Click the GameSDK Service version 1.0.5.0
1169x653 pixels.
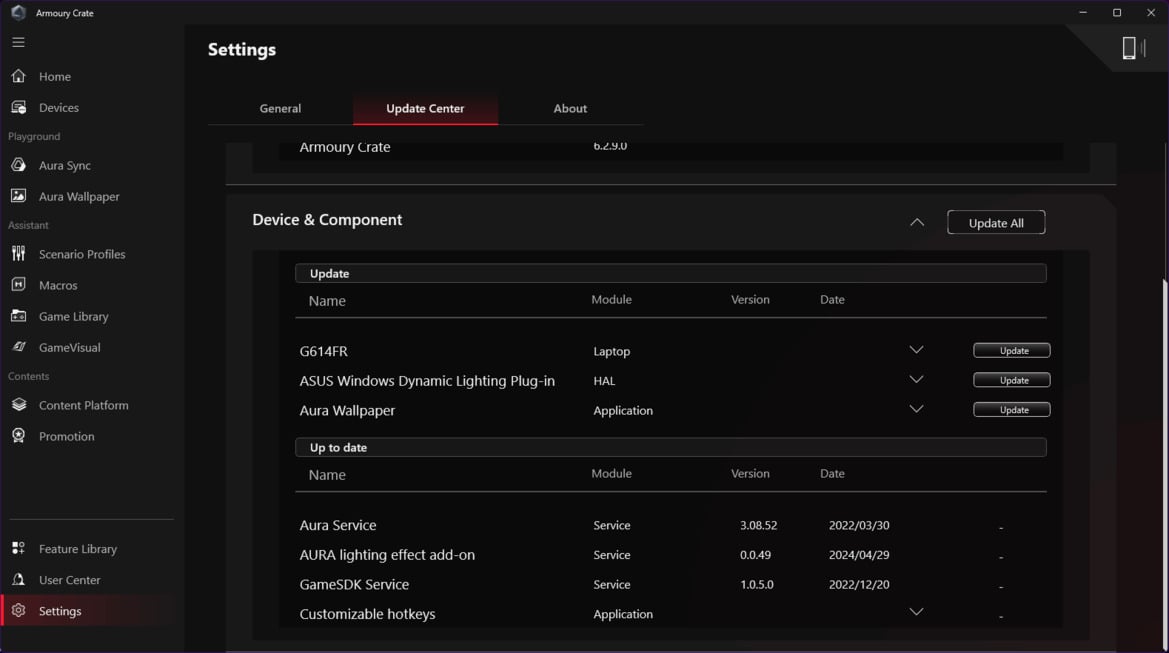757,585
